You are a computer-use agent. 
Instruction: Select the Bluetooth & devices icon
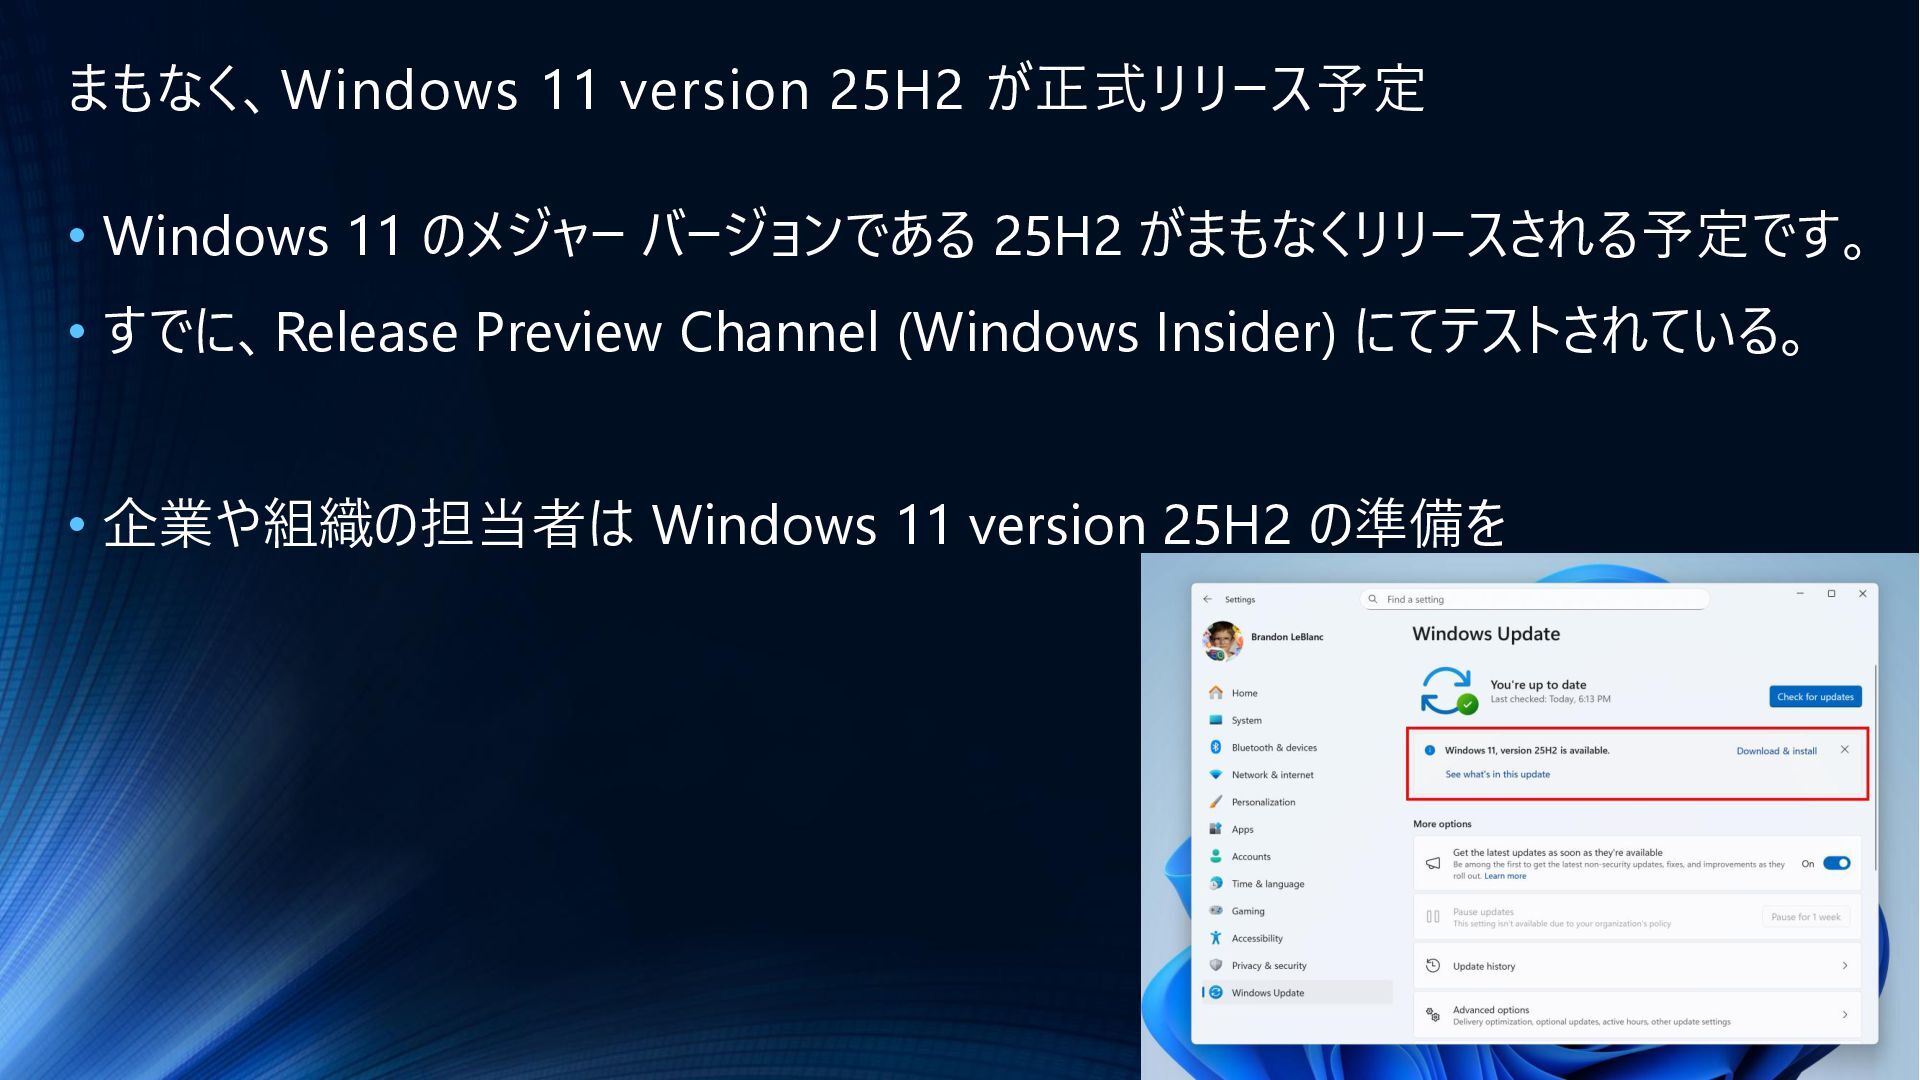1216,747
